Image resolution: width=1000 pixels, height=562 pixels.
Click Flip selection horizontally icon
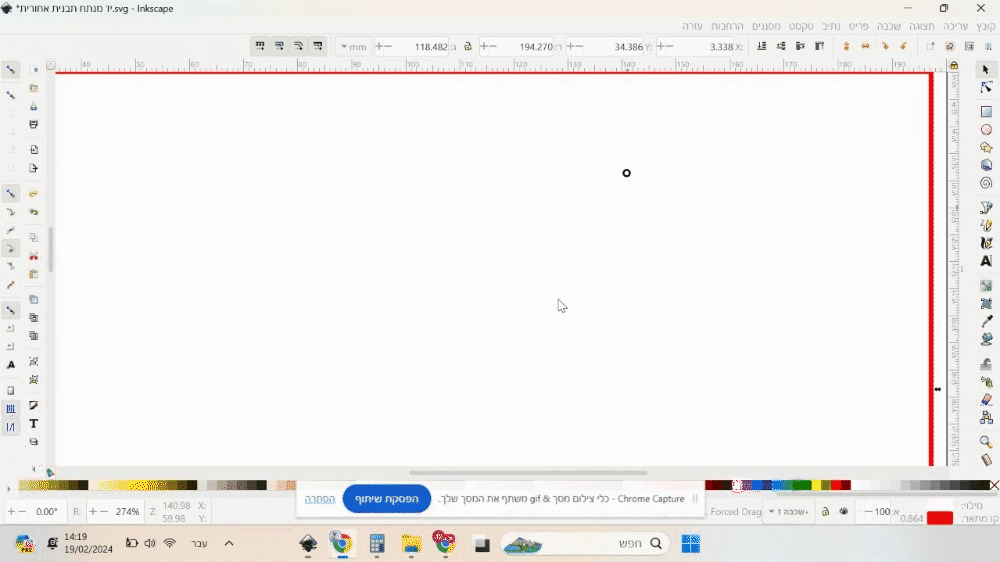point(865,46)
